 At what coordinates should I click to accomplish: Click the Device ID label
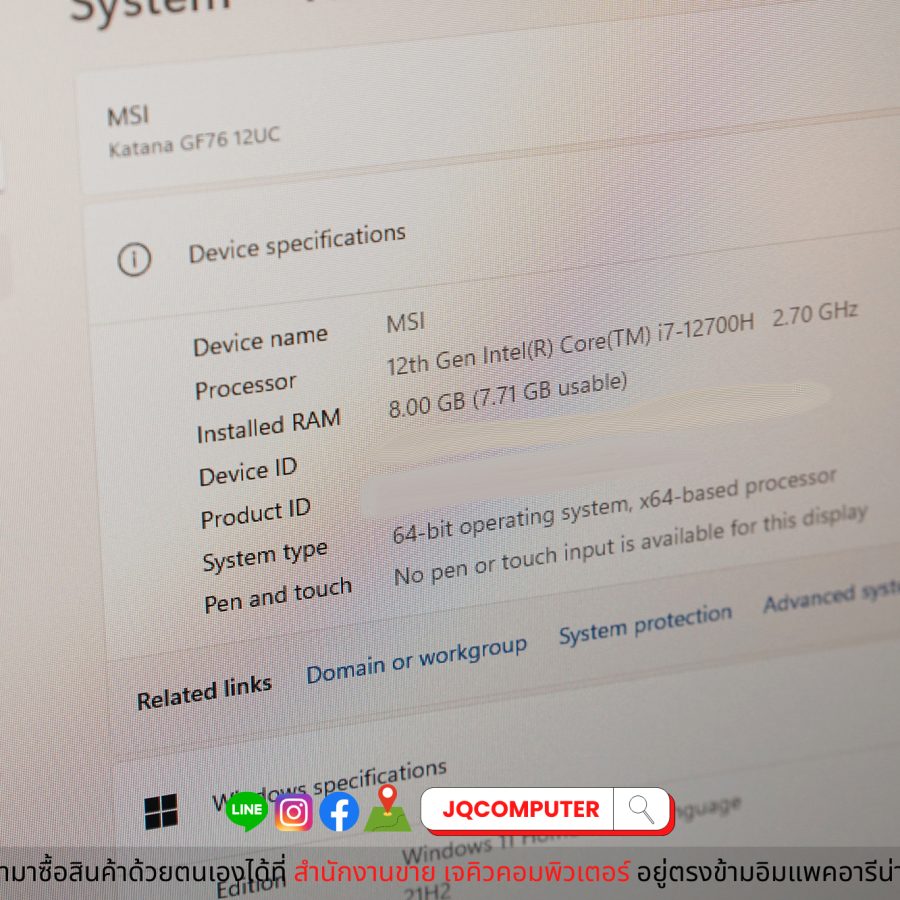click(248, 472)
